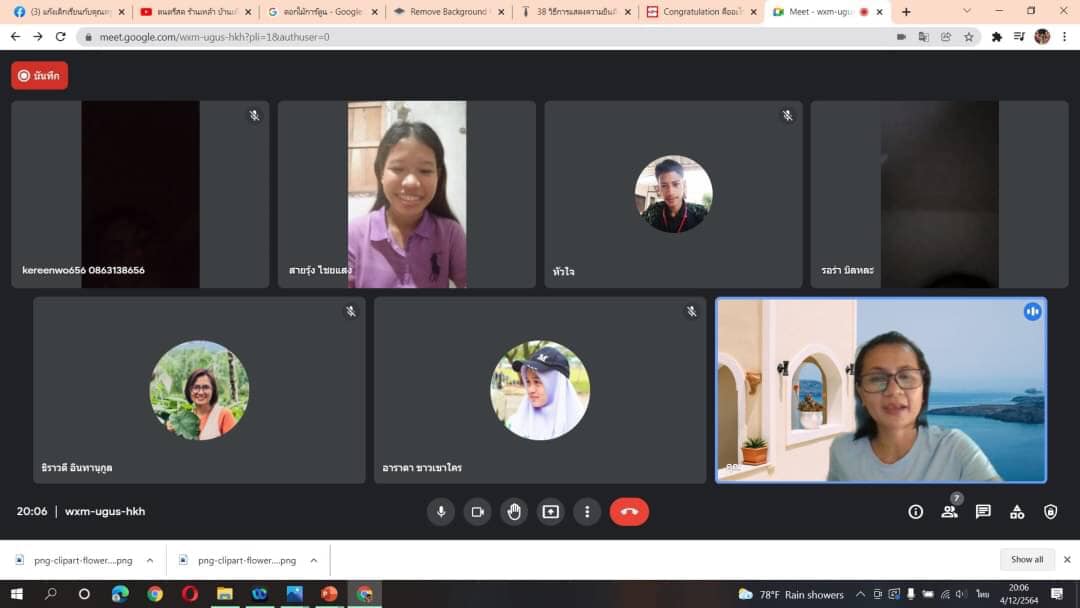This screenshot has height=608, width=1080.
Task: Click the red leave call button
Action: [x=629, y=512]
